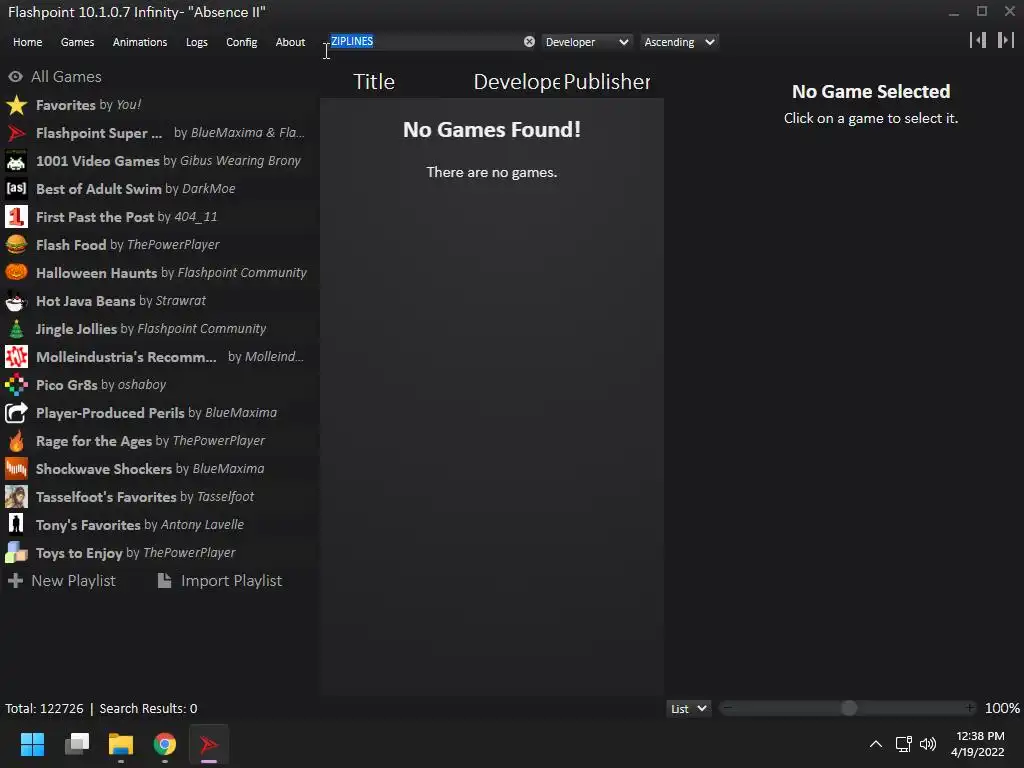Sort by the Developer column header
This screenshot has width=1024, height=768.
pos(517,82)
